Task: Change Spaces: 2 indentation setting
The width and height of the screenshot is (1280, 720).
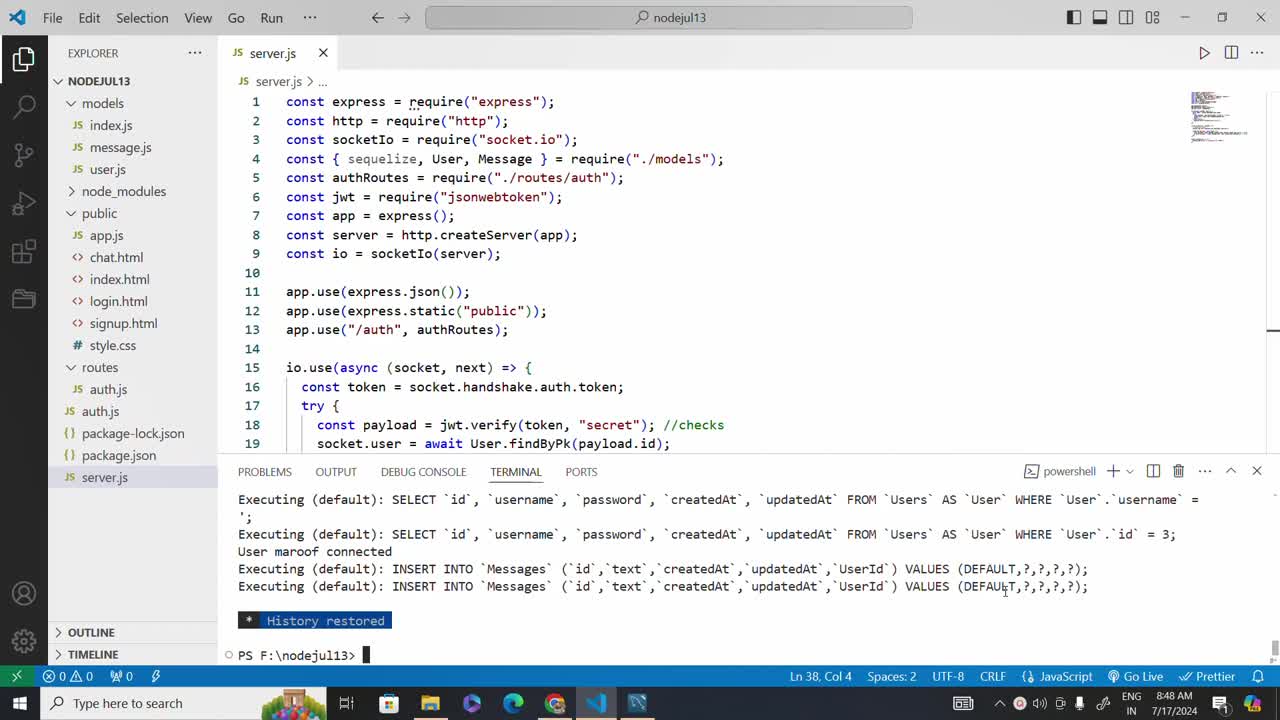Action: click(891, 676)
